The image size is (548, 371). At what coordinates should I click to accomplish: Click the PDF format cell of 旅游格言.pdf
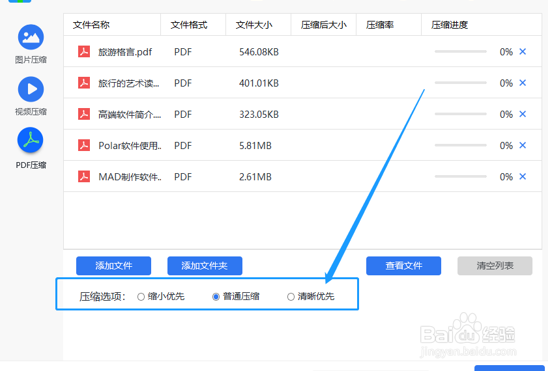[x=183, y=52]
